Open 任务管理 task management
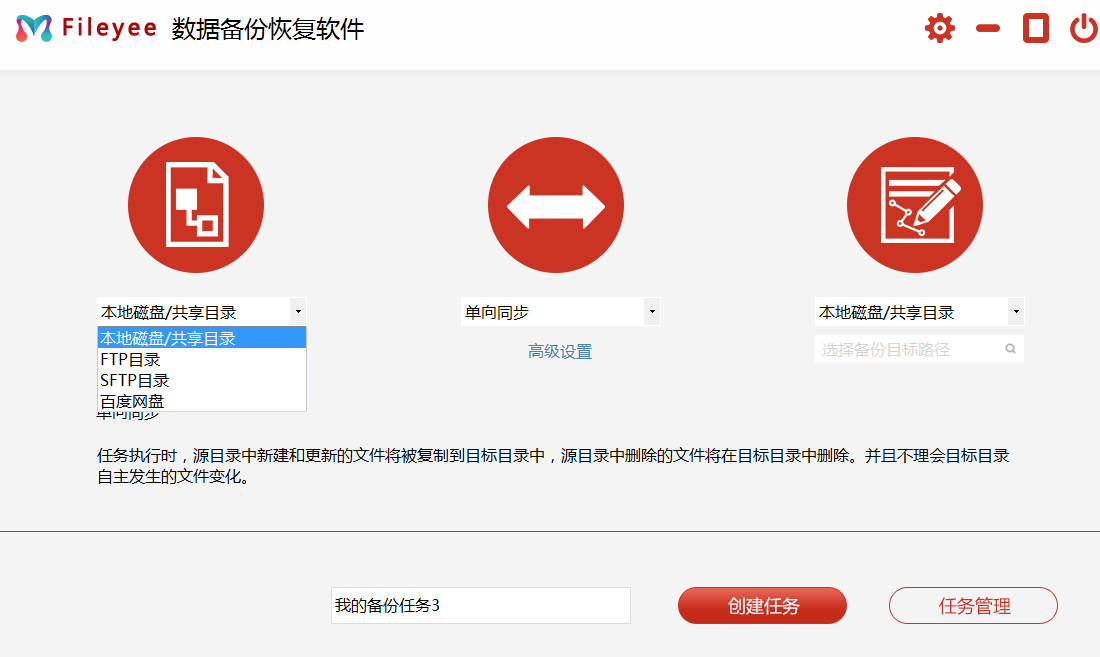Screen dimensions: 1100x657 (973, 605)
